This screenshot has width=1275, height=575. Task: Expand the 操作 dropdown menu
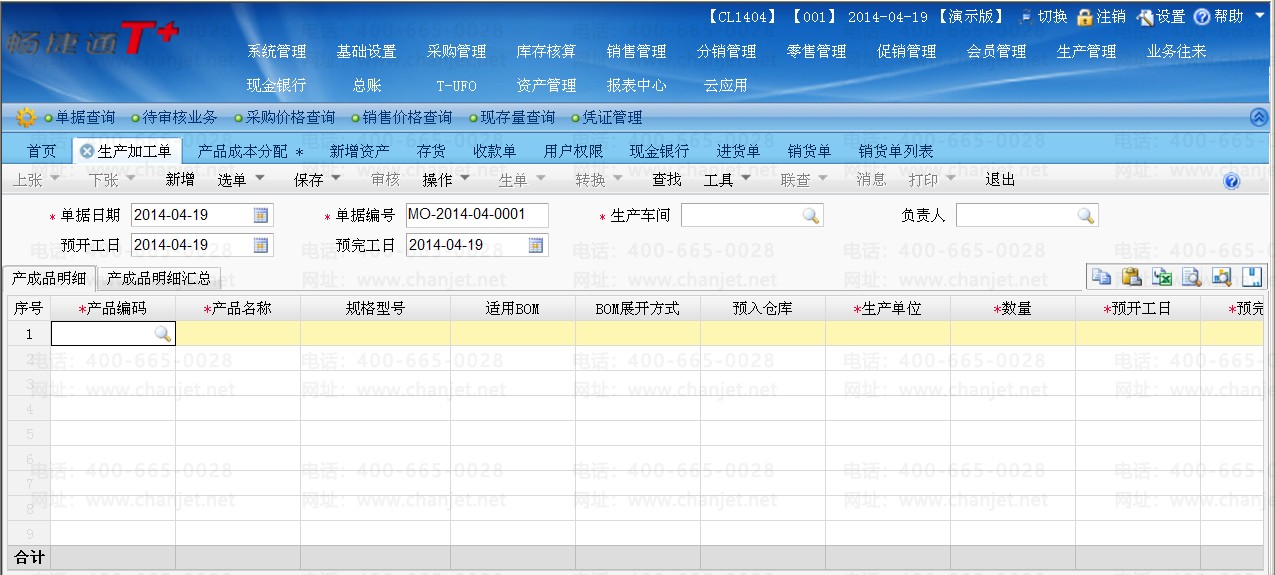click(445, 180)
